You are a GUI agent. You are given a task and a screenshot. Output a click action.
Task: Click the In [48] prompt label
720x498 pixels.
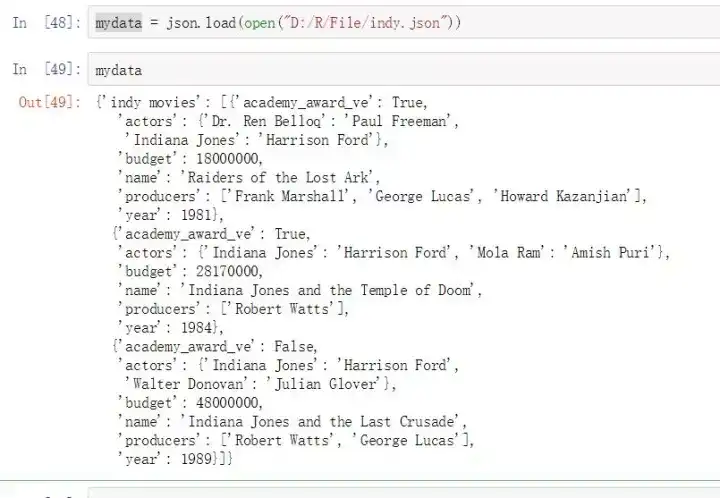(46, 22)
